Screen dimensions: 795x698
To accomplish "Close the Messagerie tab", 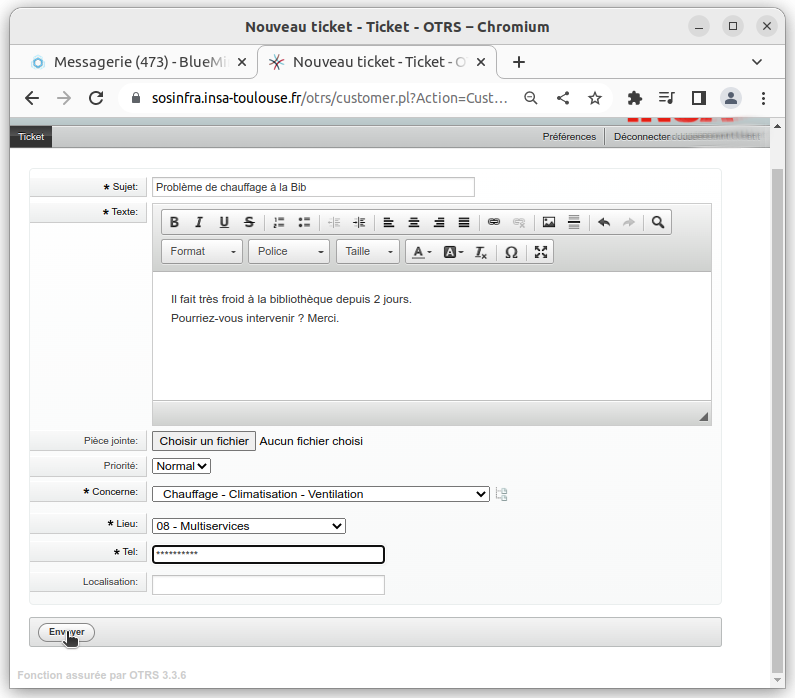I will point(242,62).
